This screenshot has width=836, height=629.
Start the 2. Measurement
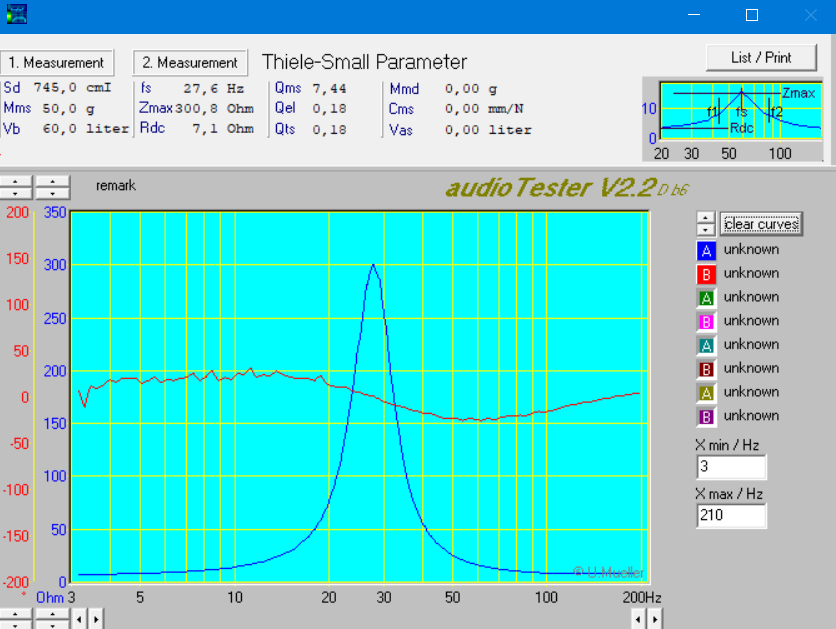[x=190, y=62]
